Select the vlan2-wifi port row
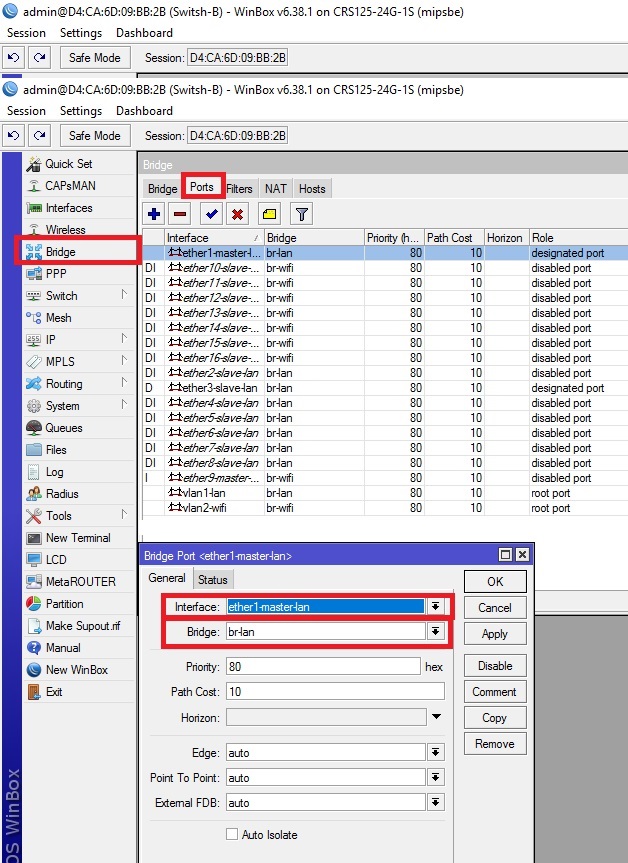628x863 pixels. click(385, 507)
